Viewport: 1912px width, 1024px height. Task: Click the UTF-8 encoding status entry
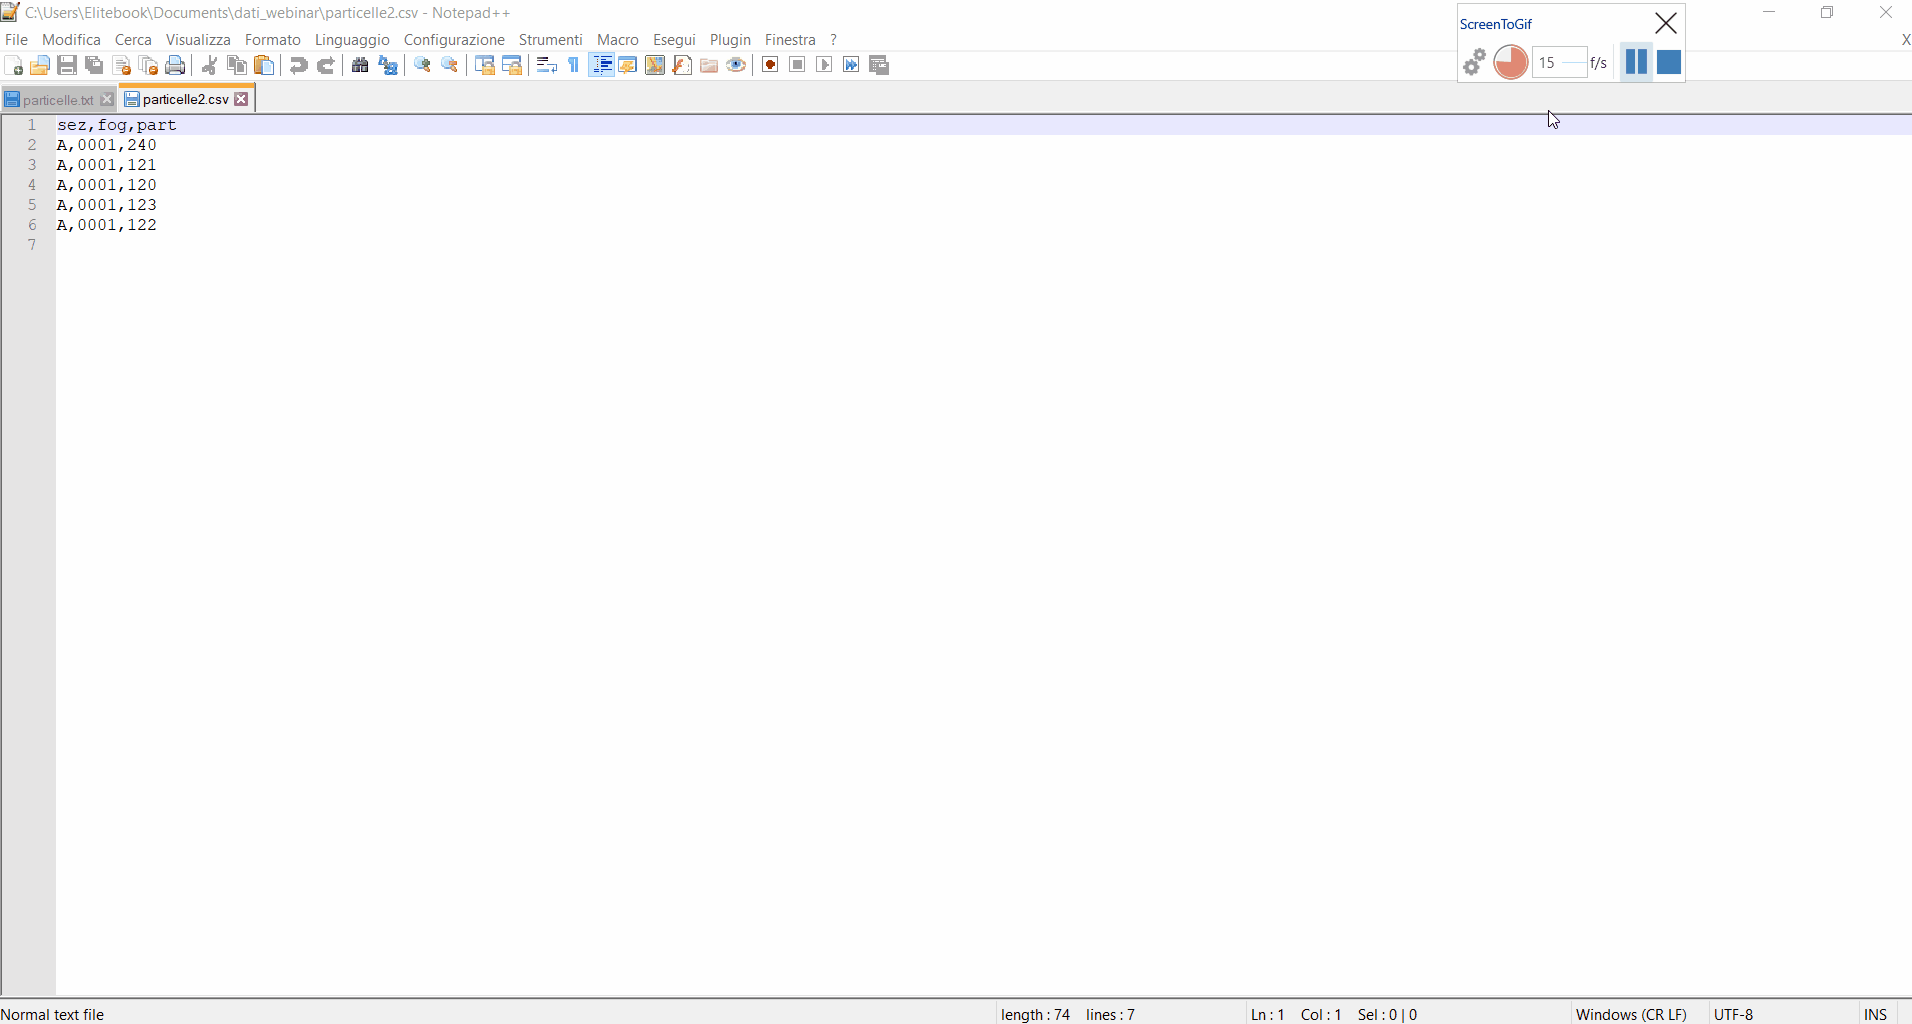(1734, 1014)
